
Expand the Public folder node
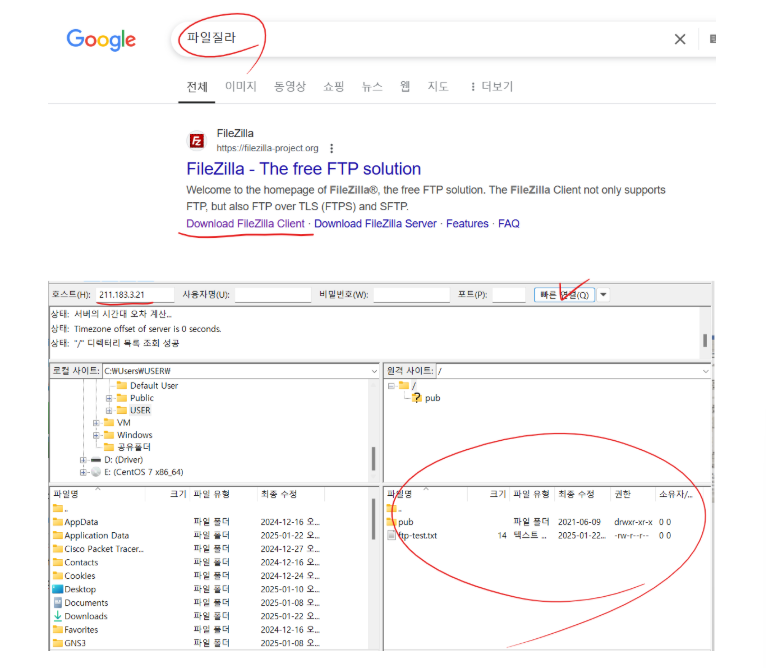click(109, 398)
